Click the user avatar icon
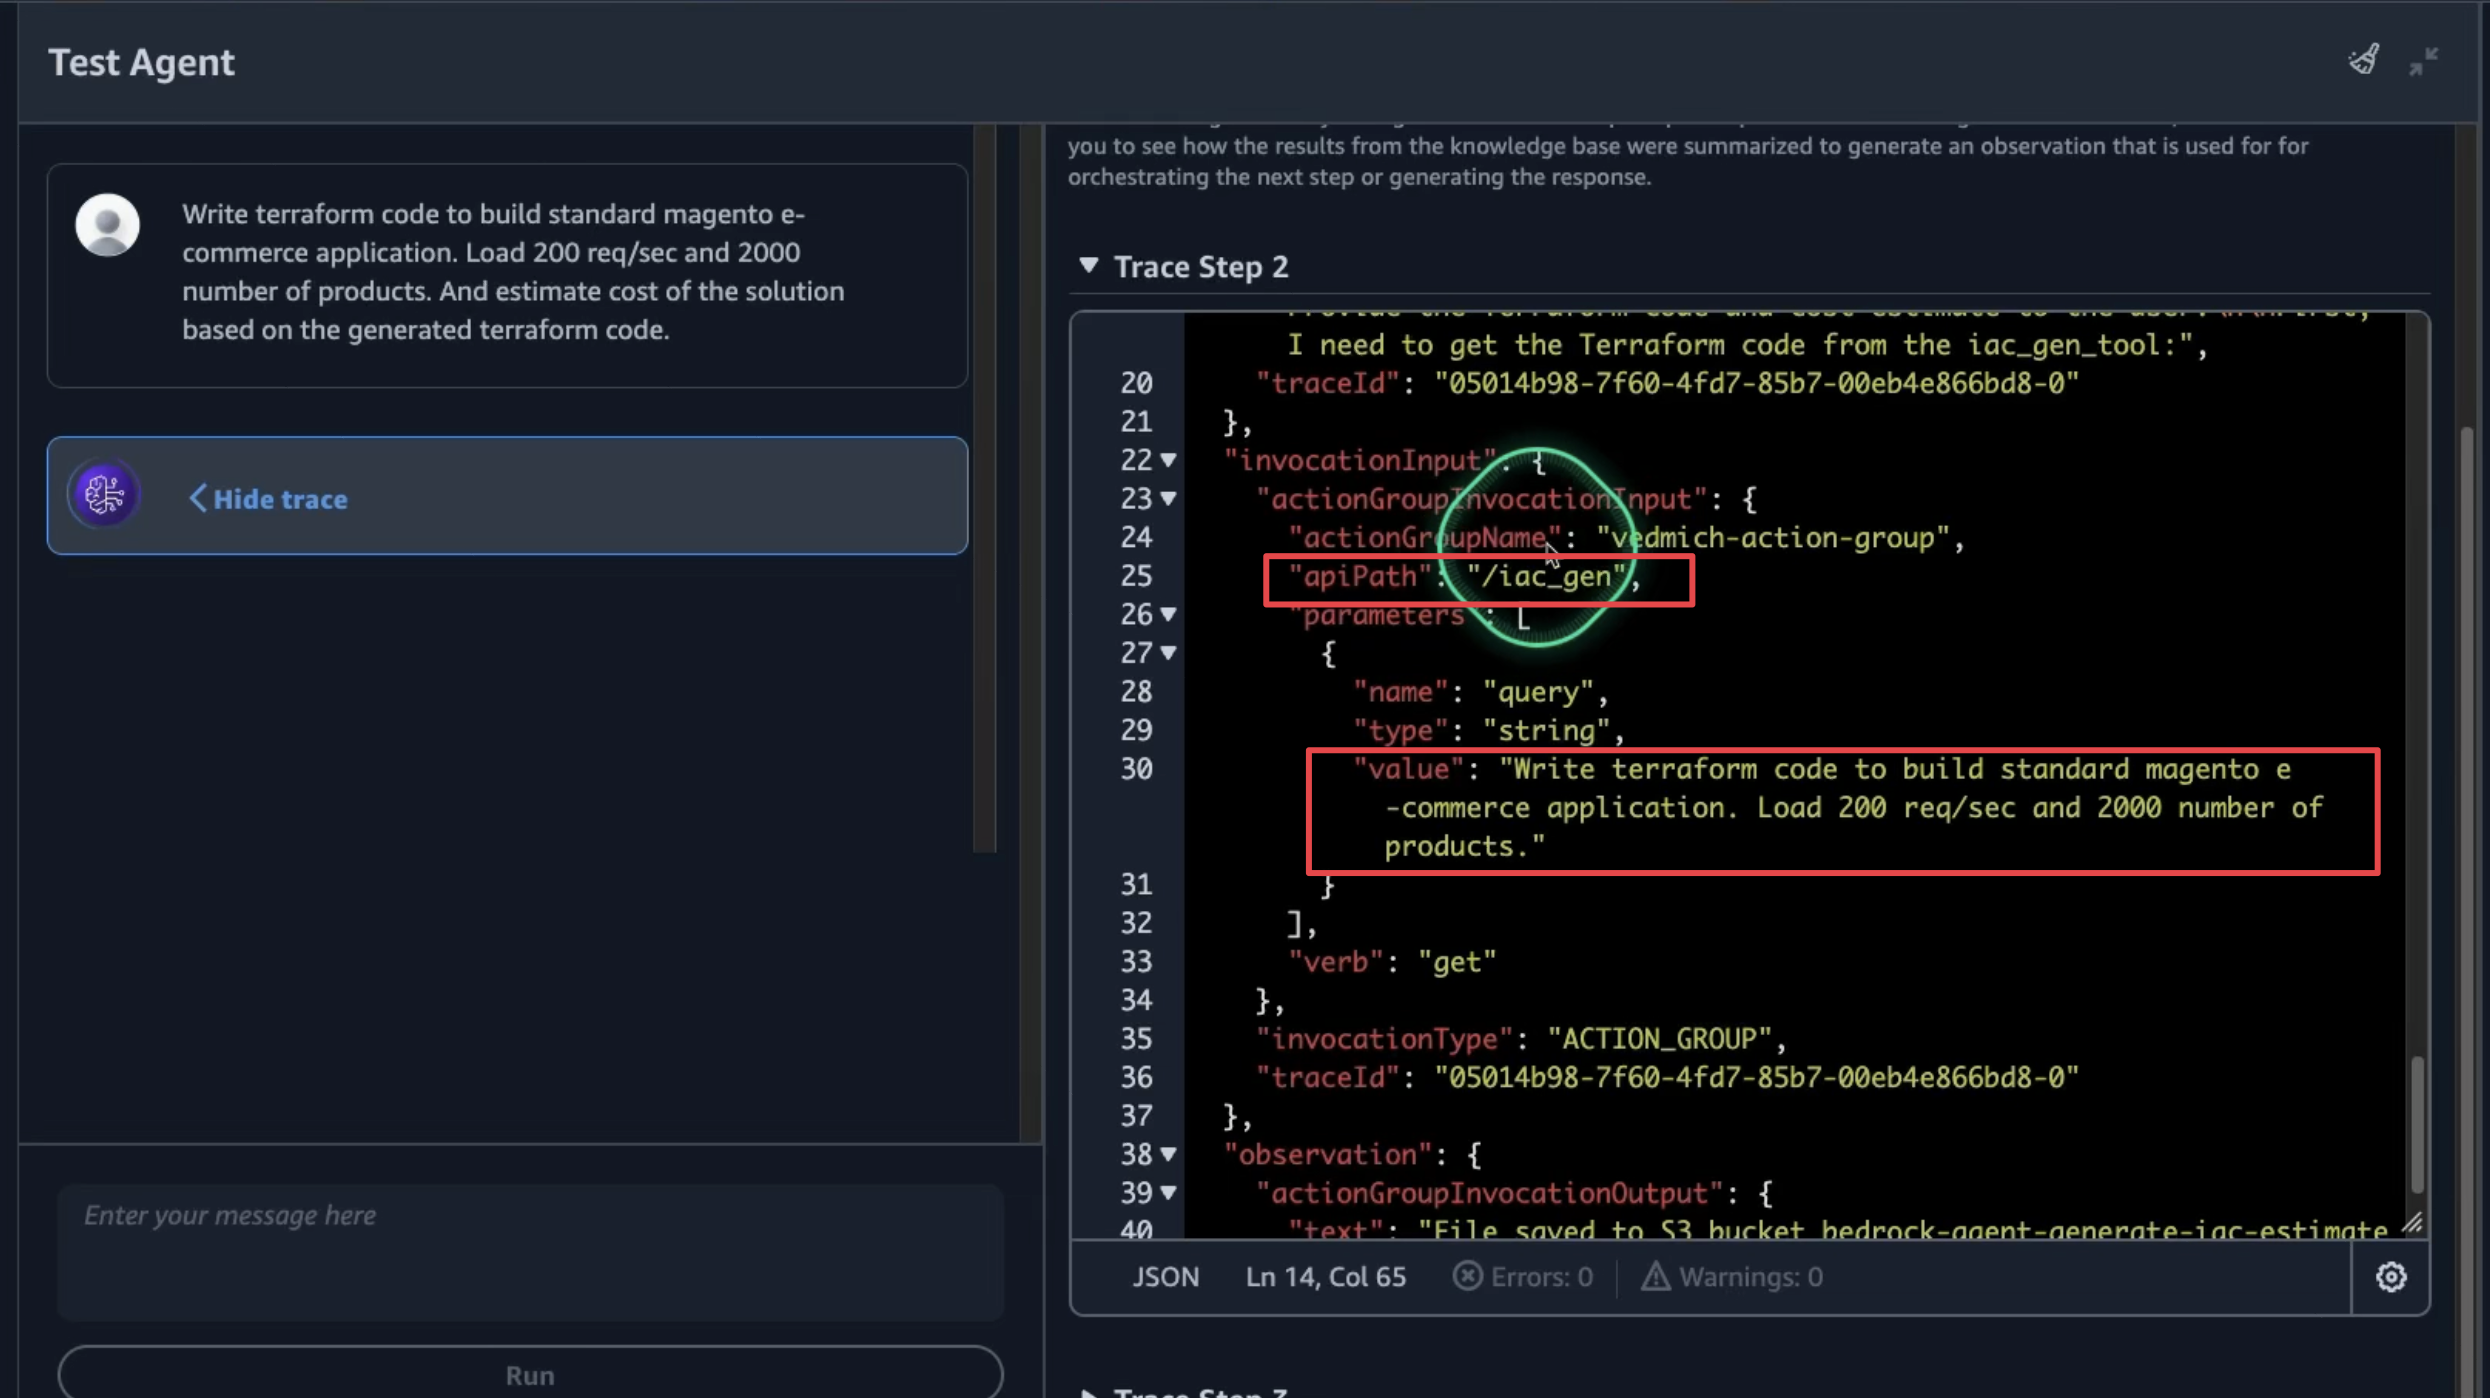The image size is (2490, 1398). tap(107, 224)
